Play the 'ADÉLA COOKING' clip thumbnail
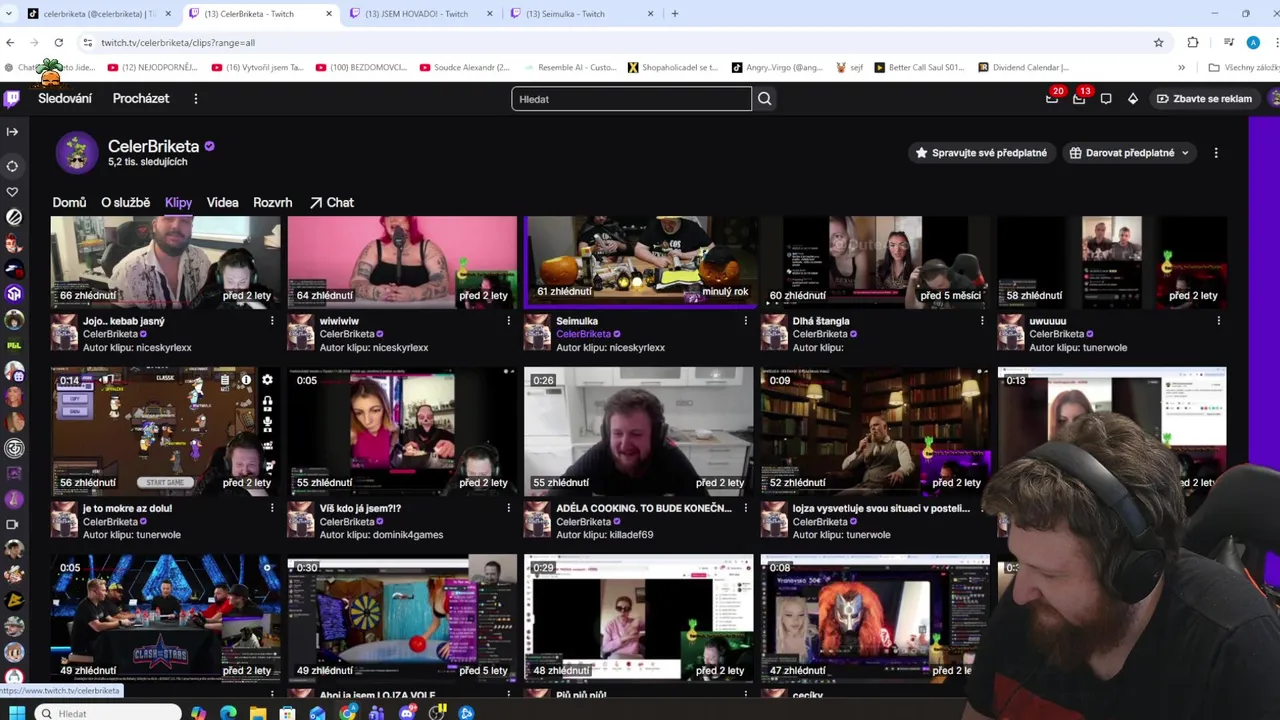This screenshot has width=1280, height=720. pos(638,432)
